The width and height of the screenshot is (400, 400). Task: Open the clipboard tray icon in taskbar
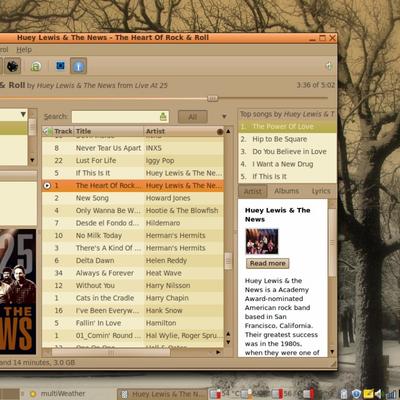344,394
